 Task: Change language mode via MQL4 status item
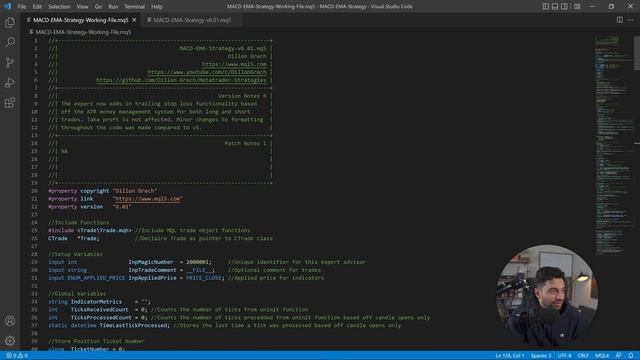pyautogui.click(x=602, y=356)
